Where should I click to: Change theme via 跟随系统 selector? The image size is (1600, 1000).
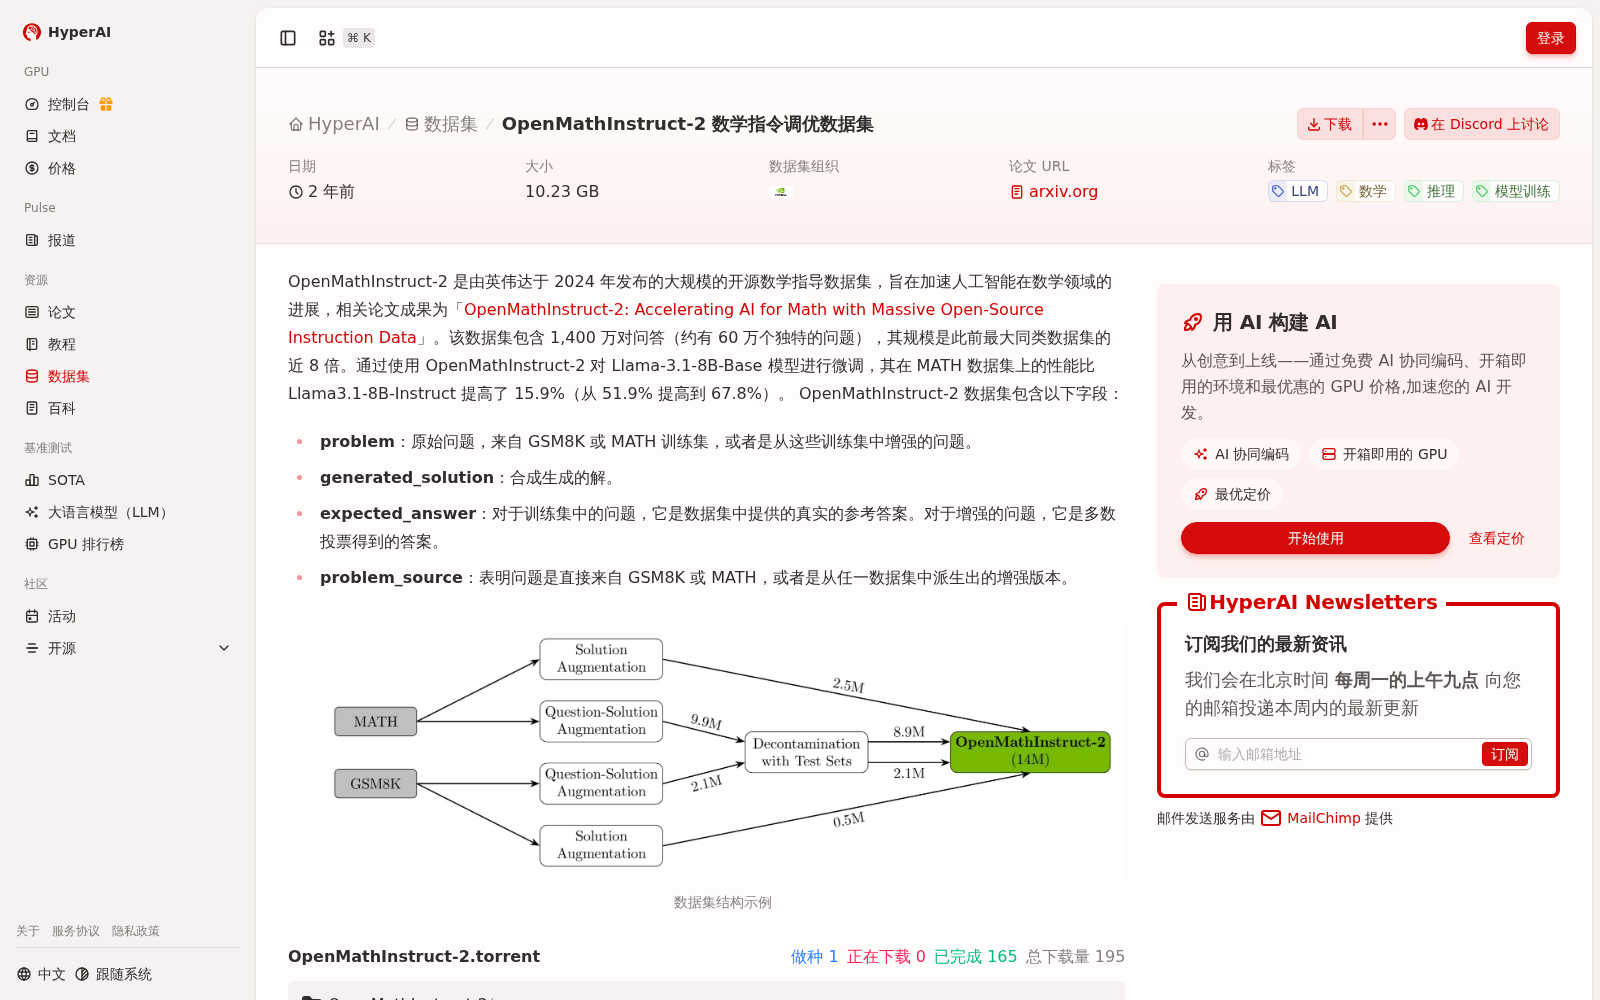coord(113,974)
